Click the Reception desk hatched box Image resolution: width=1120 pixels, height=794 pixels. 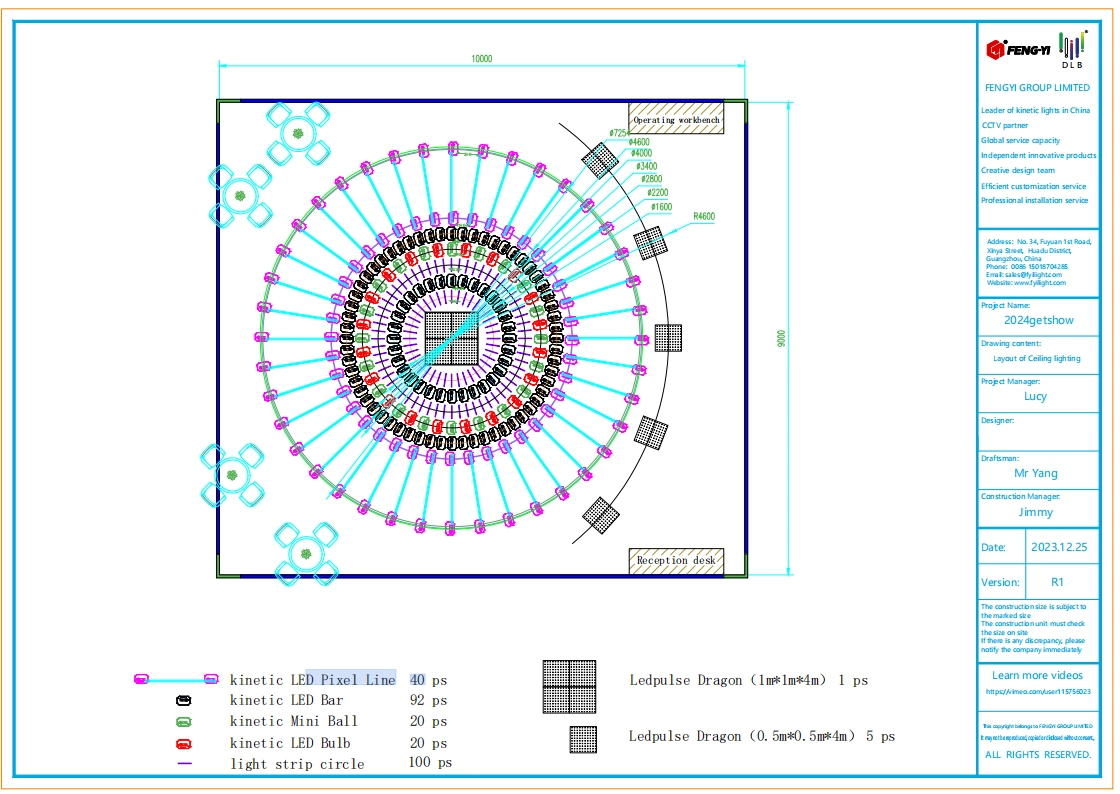[x=676, y=560]
